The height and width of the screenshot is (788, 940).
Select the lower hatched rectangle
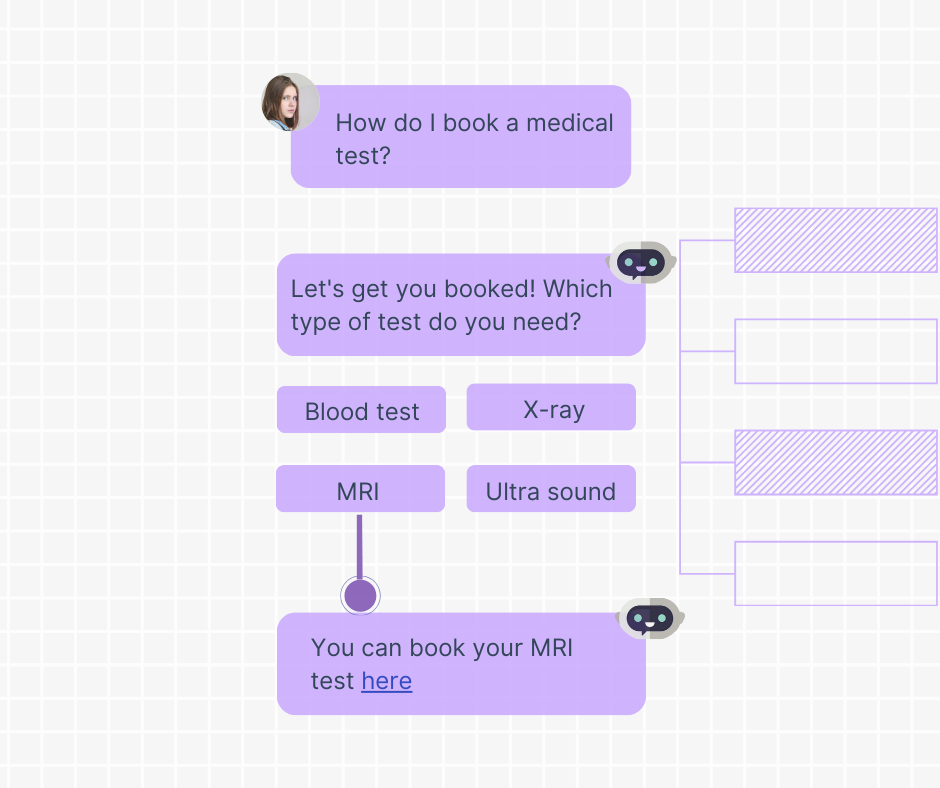click(x=836, y=462)
